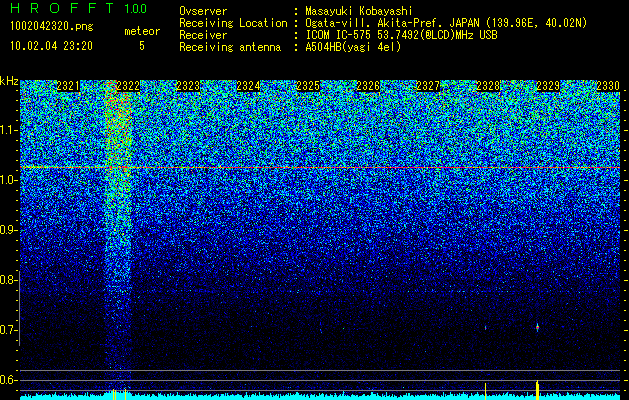Viewport: 629px width, 400px height.
Task: Select observer name Masayuki Kobayashi
Action: (x=359, y=11)
